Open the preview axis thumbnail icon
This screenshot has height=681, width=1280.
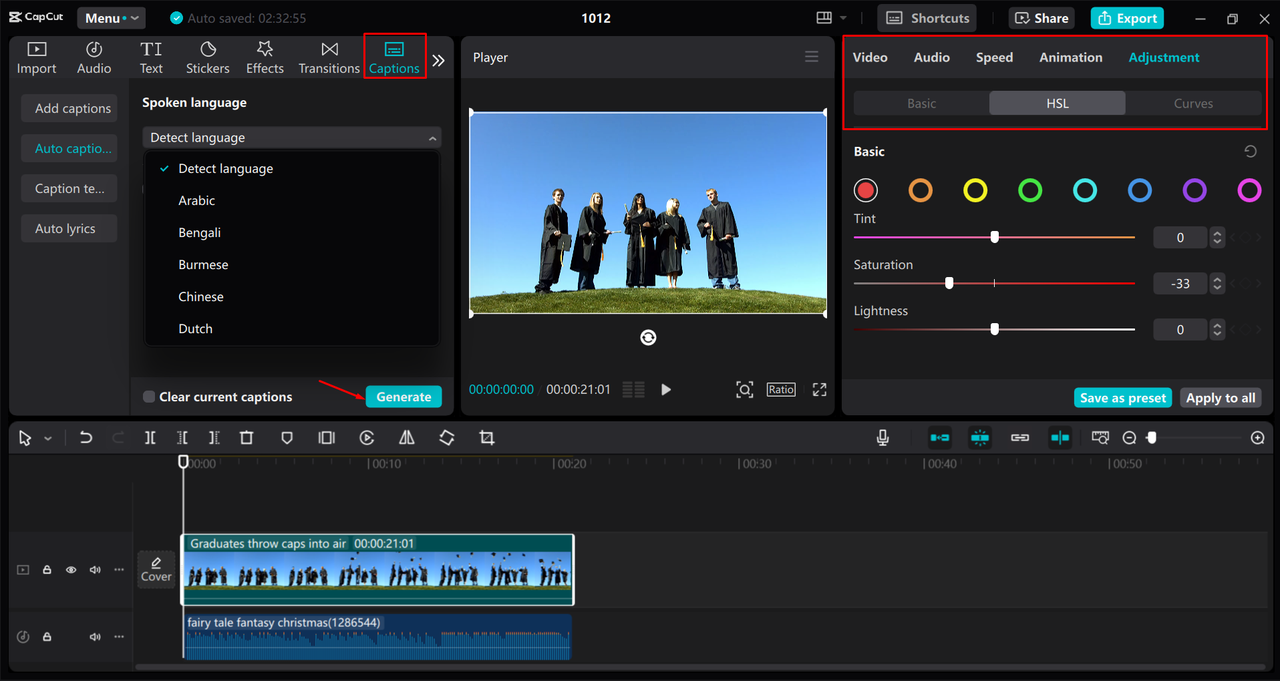(1100, 438)
